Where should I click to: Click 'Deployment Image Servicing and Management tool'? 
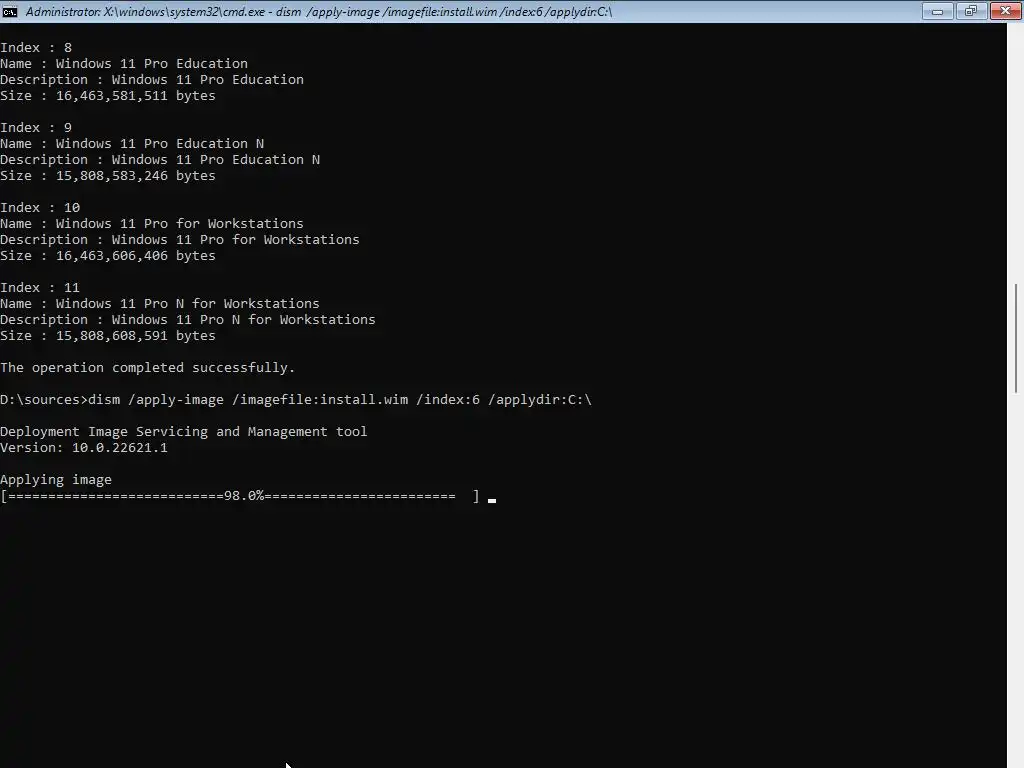point(184,432)
